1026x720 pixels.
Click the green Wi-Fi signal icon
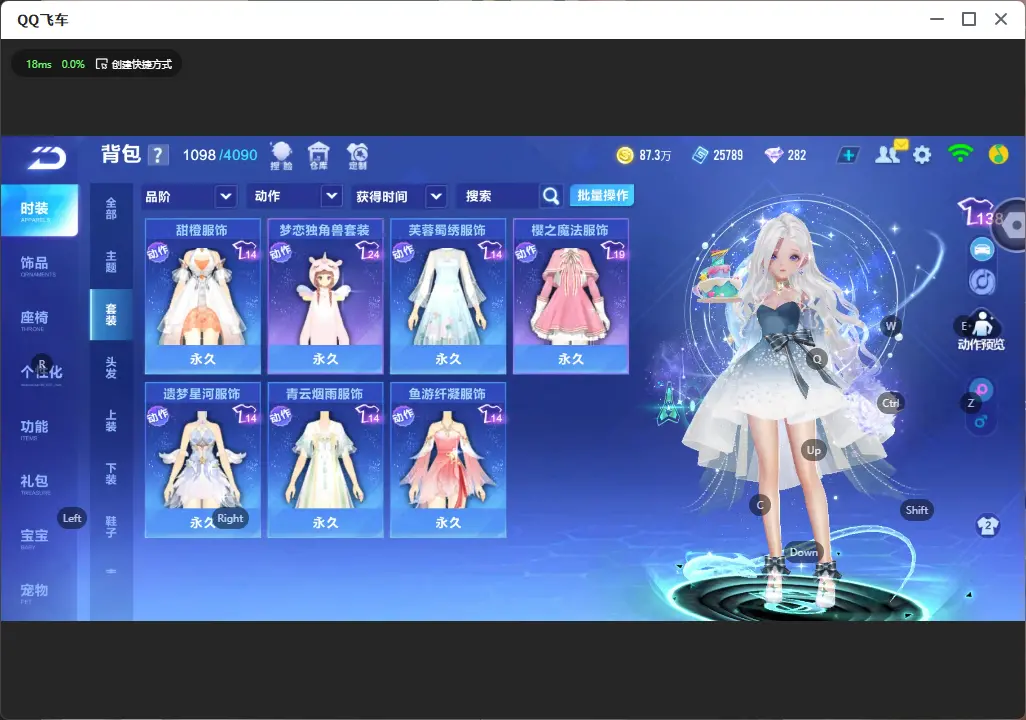click(x=960, y=154)
